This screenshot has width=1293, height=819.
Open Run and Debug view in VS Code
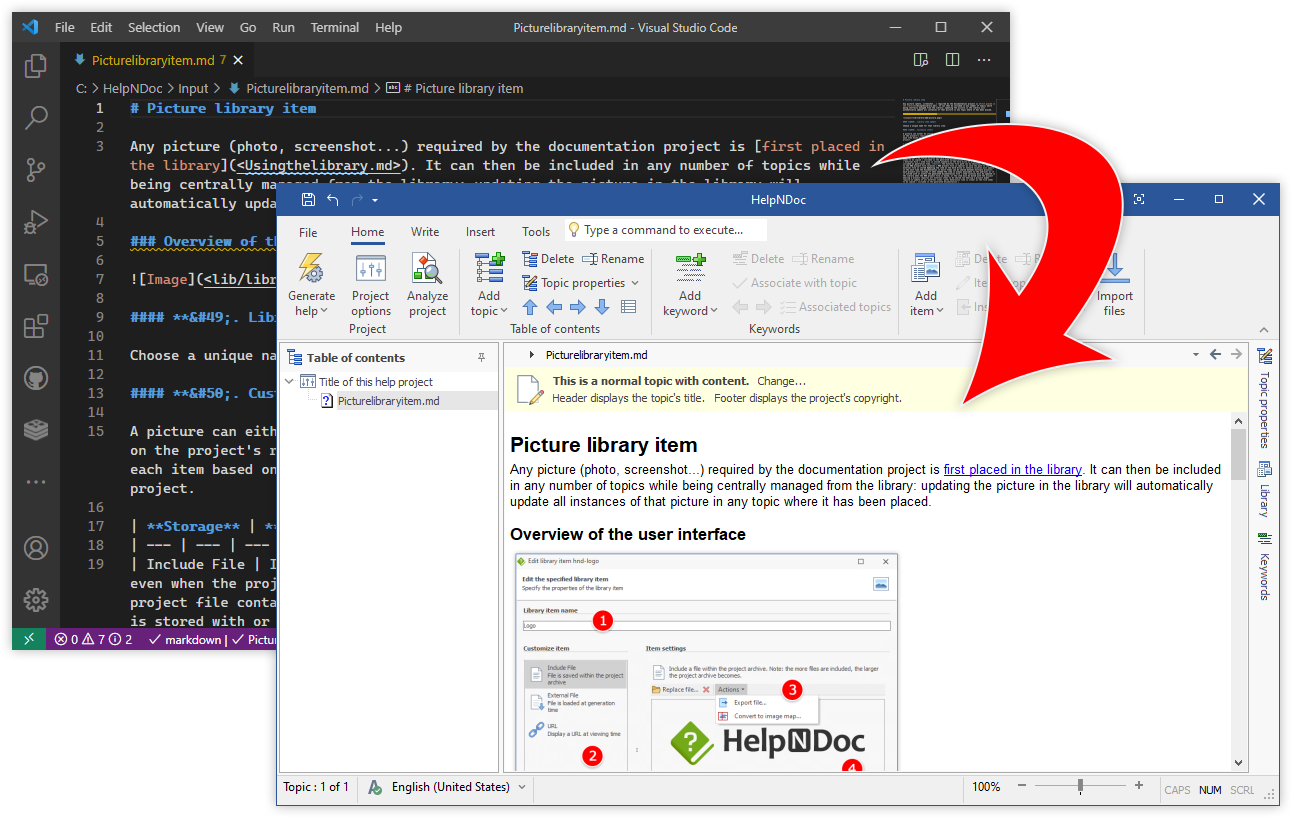click(36, 222)
